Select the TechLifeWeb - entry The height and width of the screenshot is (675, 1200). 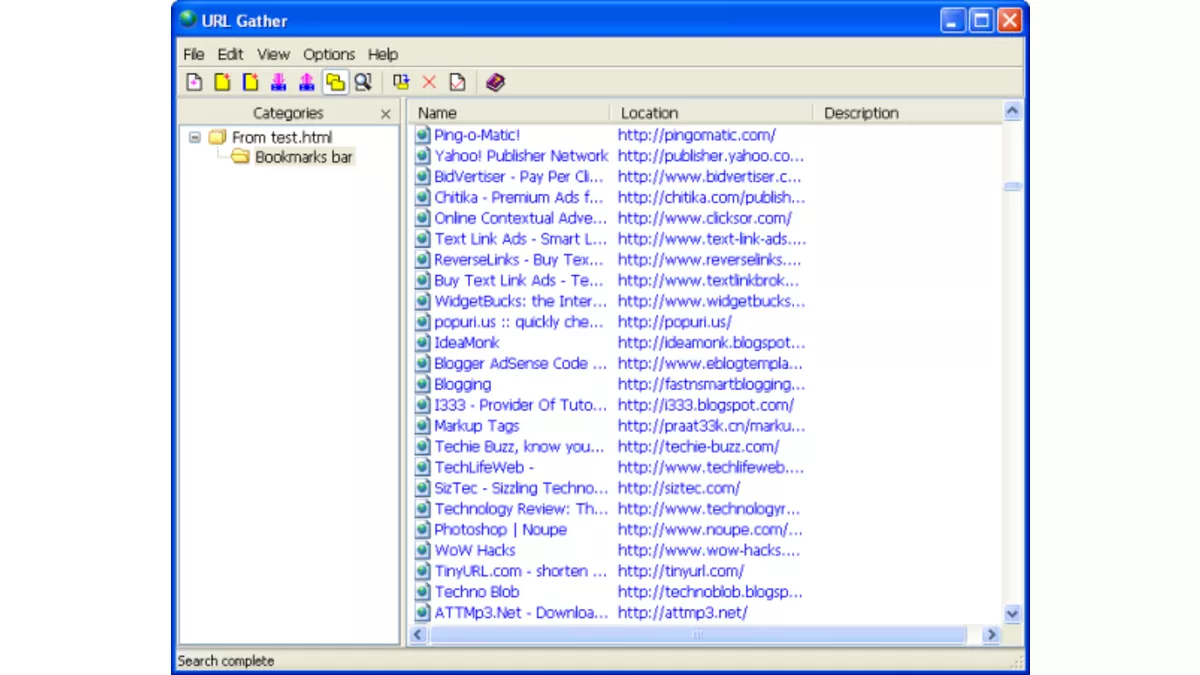484,467
